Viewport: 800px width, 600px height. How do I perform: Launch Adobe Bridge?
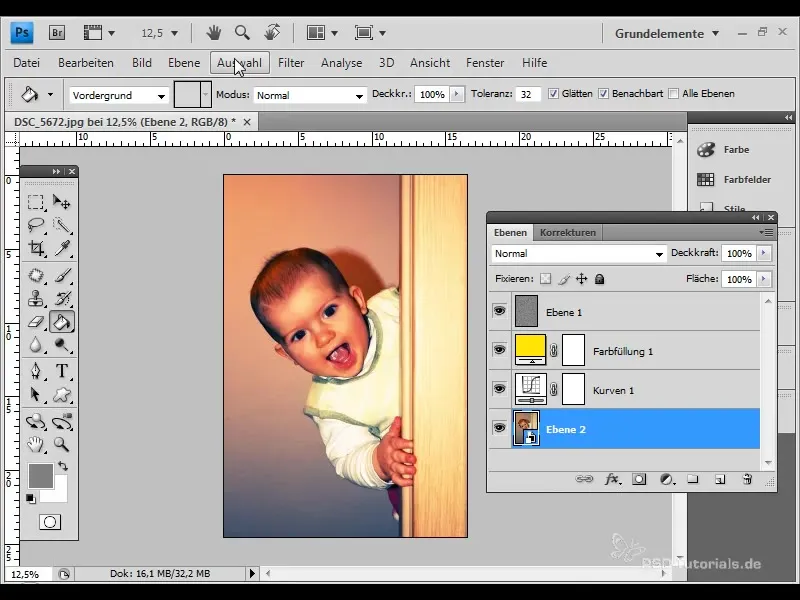tap(57, 33)
